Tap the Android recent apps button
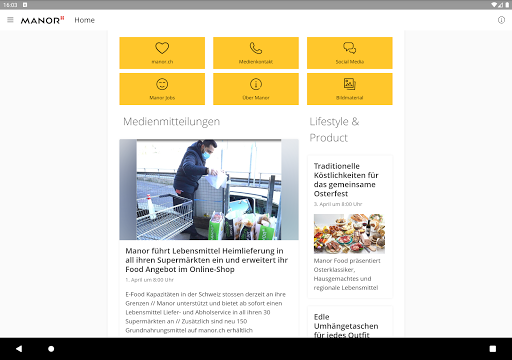Screen dimensions: 512x360 [493, 349]
